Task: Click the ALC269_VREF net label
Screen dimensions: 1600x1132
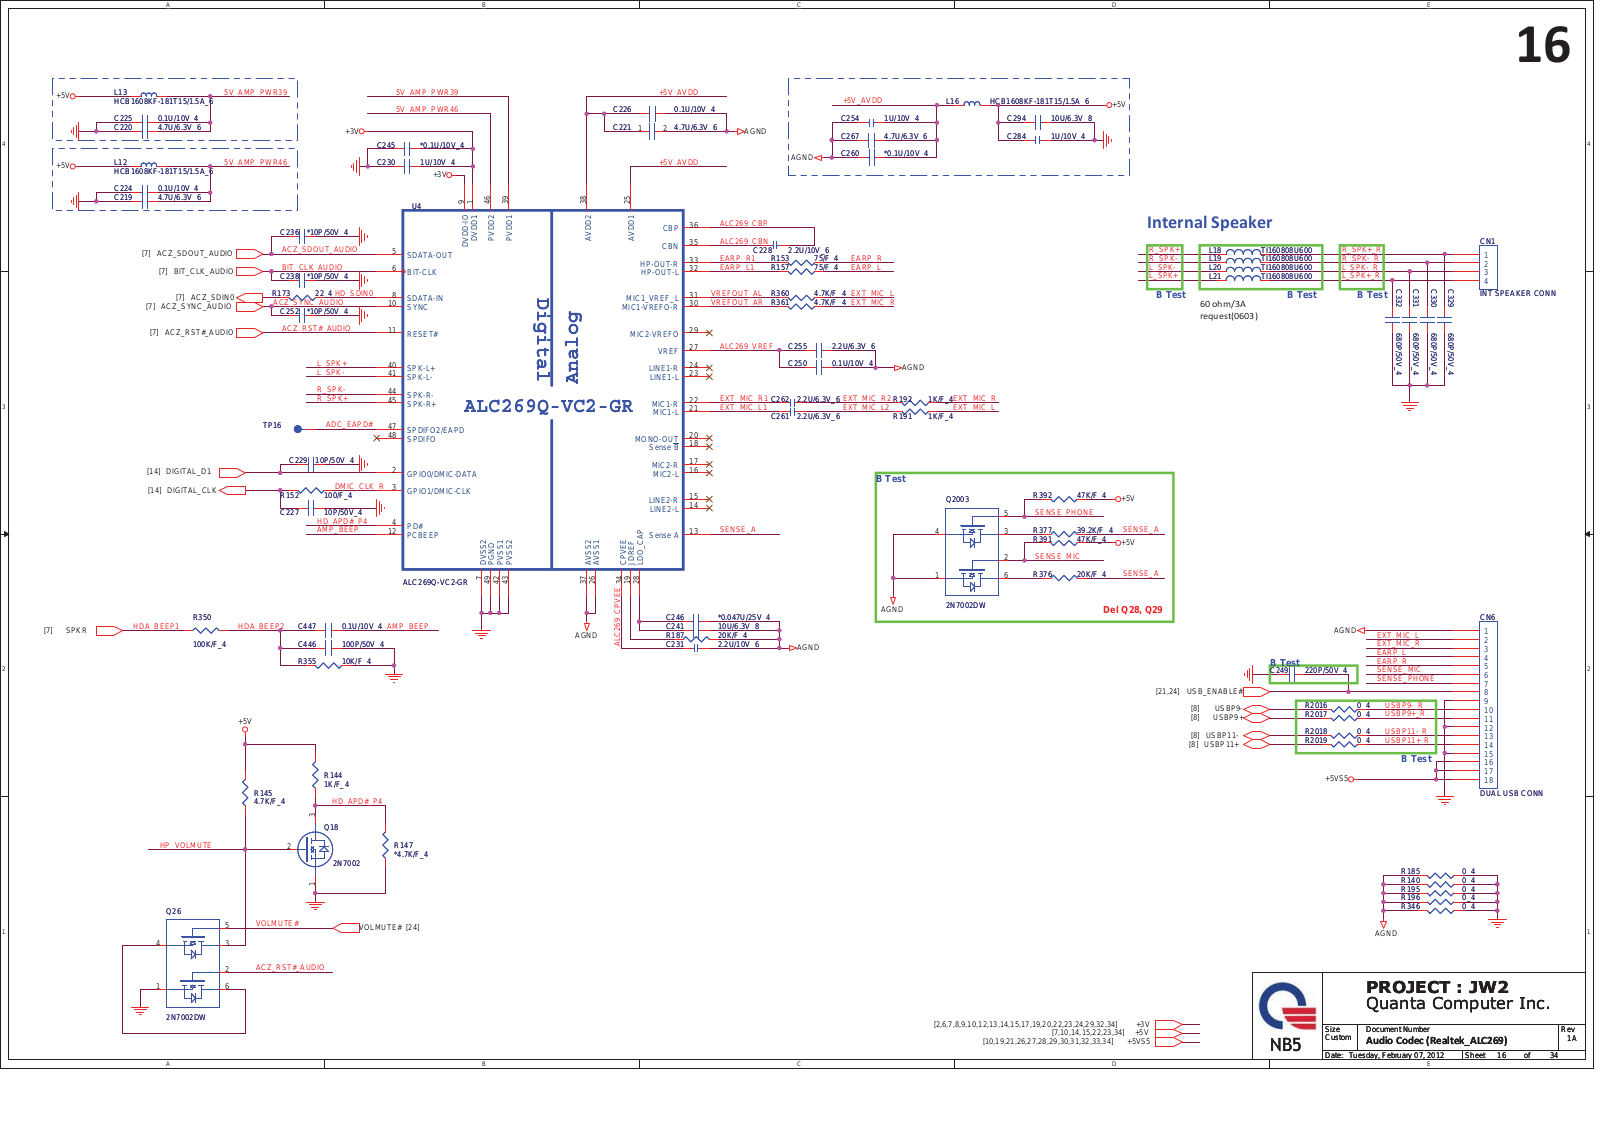Action: [746, 347]
